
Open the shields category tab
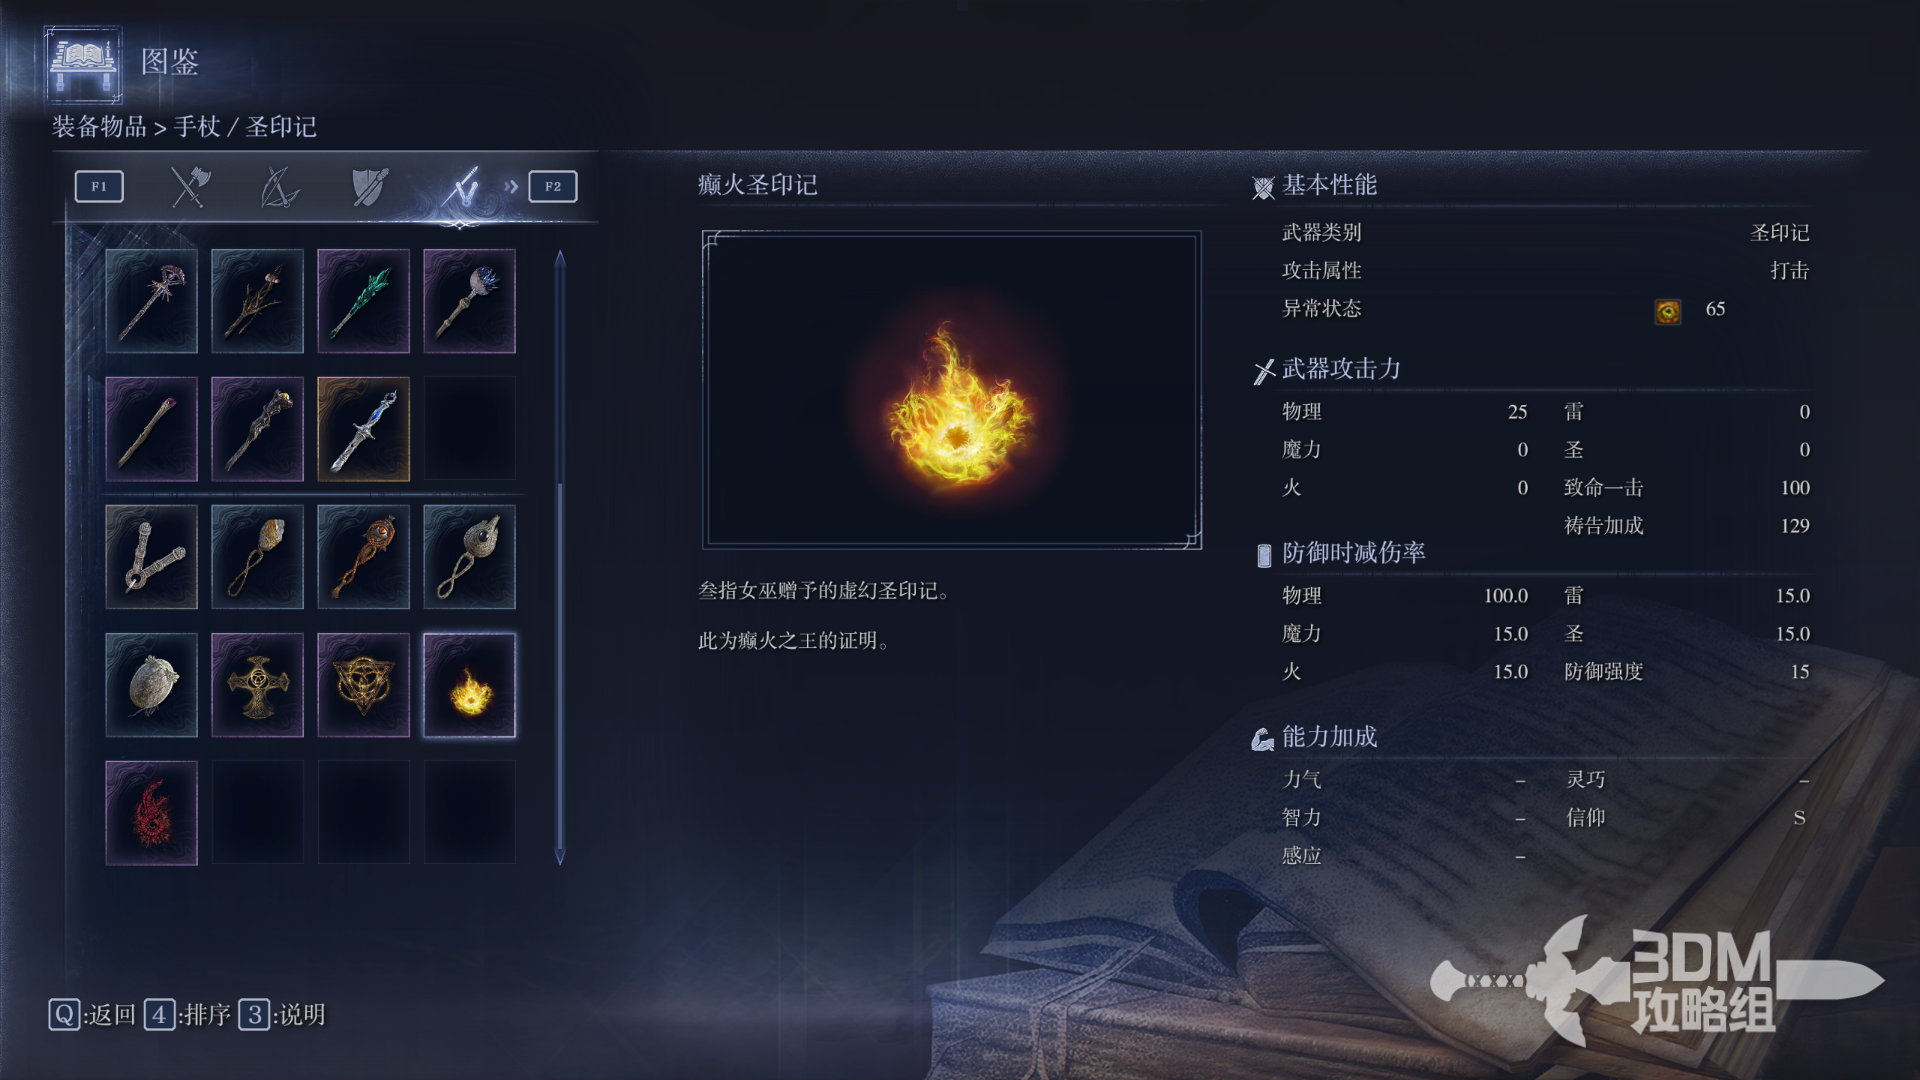(369, 187)
